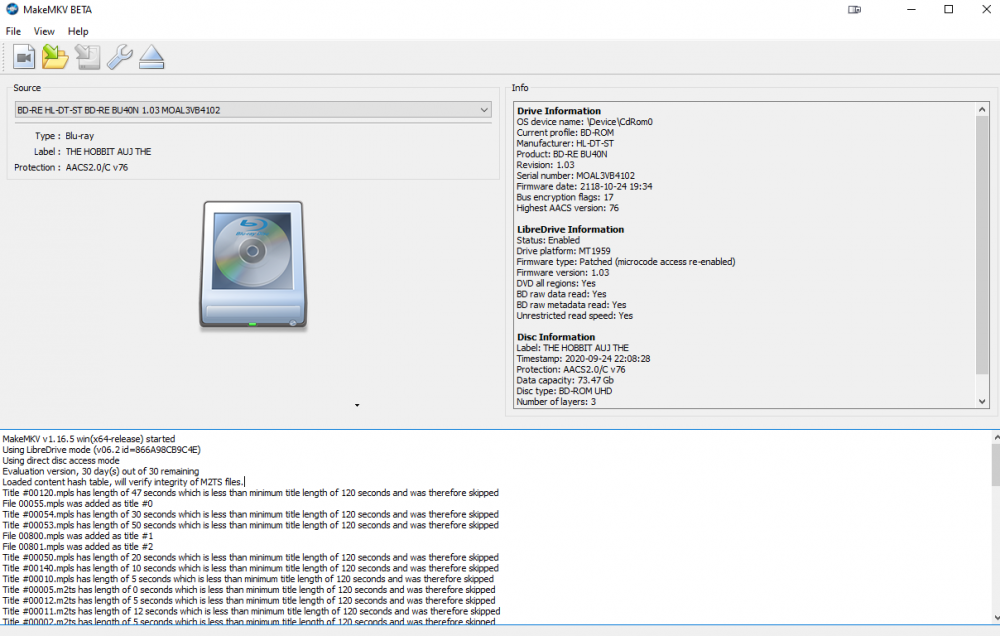Click the Drive platform: MT1959 line
1000x636 pixels.
click(563, 251)
